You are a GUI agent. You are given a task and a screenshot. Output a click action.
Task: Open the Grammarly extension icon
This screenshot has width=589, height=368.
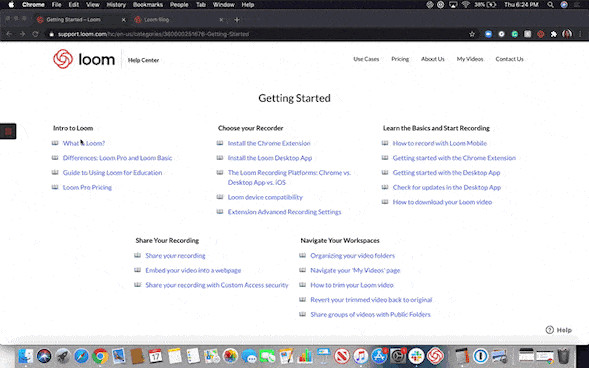coord(515,34)
